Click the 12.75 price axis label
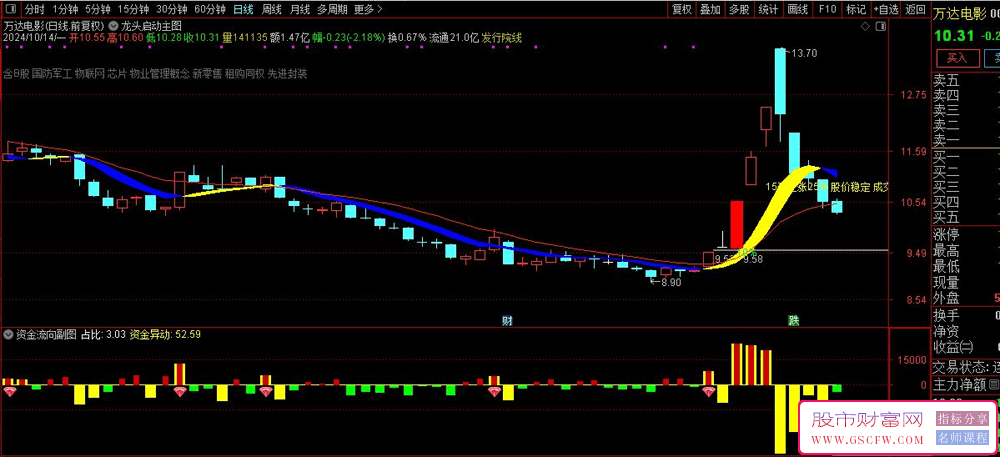 click(x=911, y=95)
